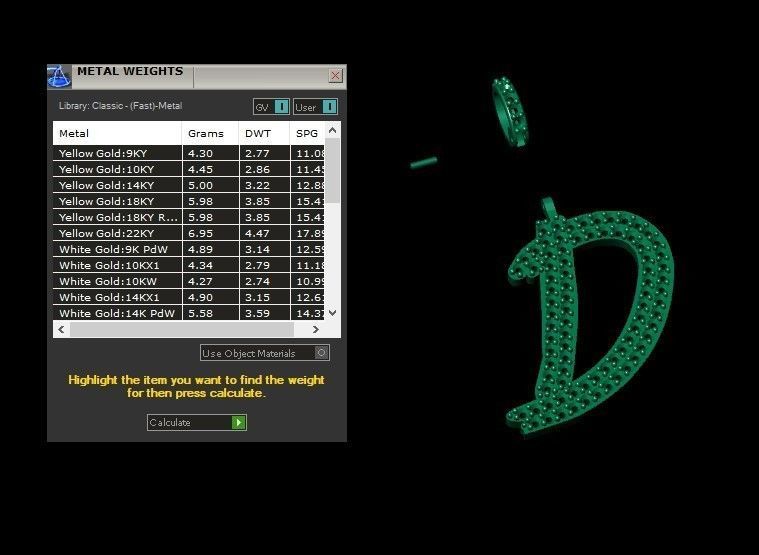Click the 5.58 grams value
This screenshot has height=555, width=759.
click(x=200, y=313)
